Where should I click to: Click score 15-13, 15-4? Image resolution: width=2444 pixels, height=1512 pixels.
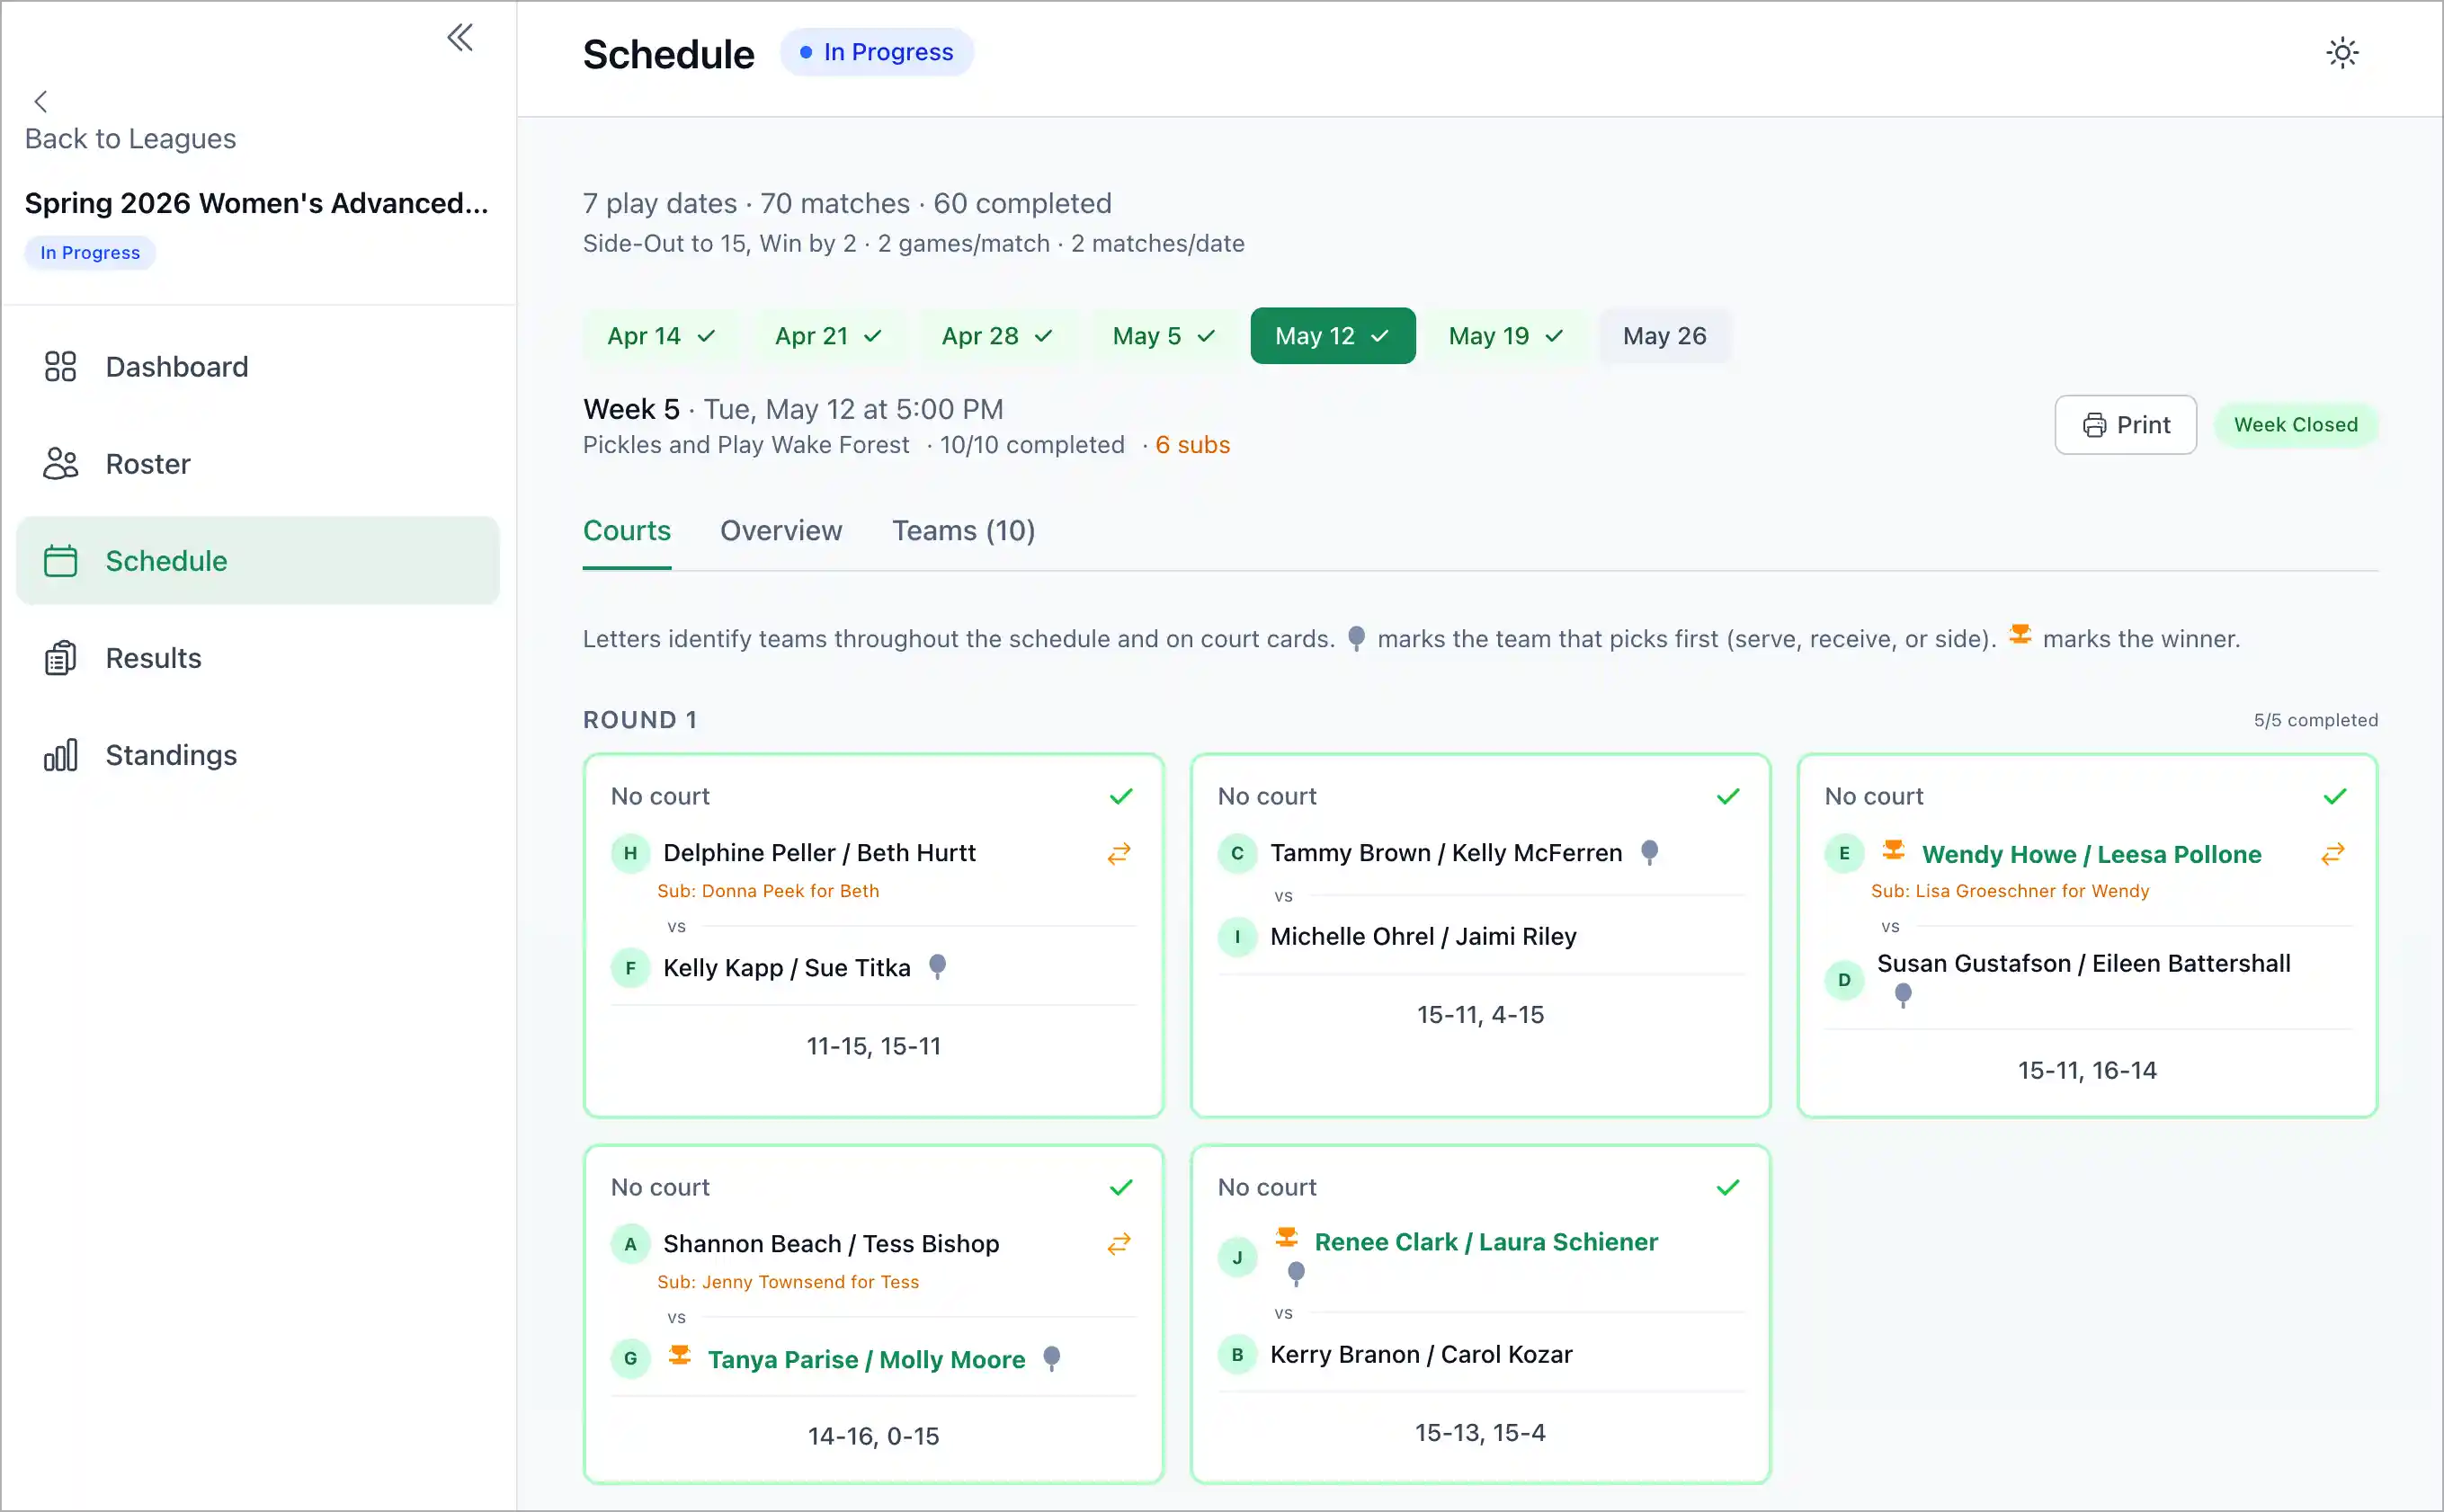[x=1480, y=1433]
